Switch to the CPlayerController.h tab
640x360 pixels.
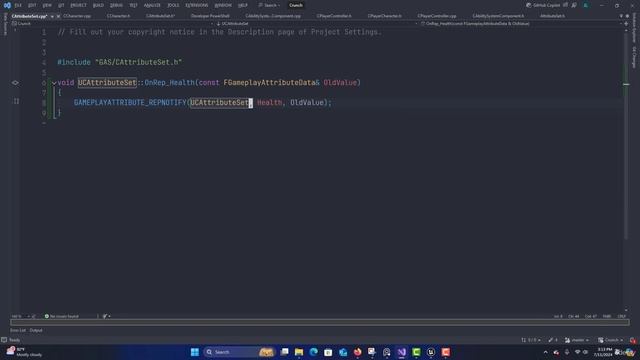pos(334,16)
